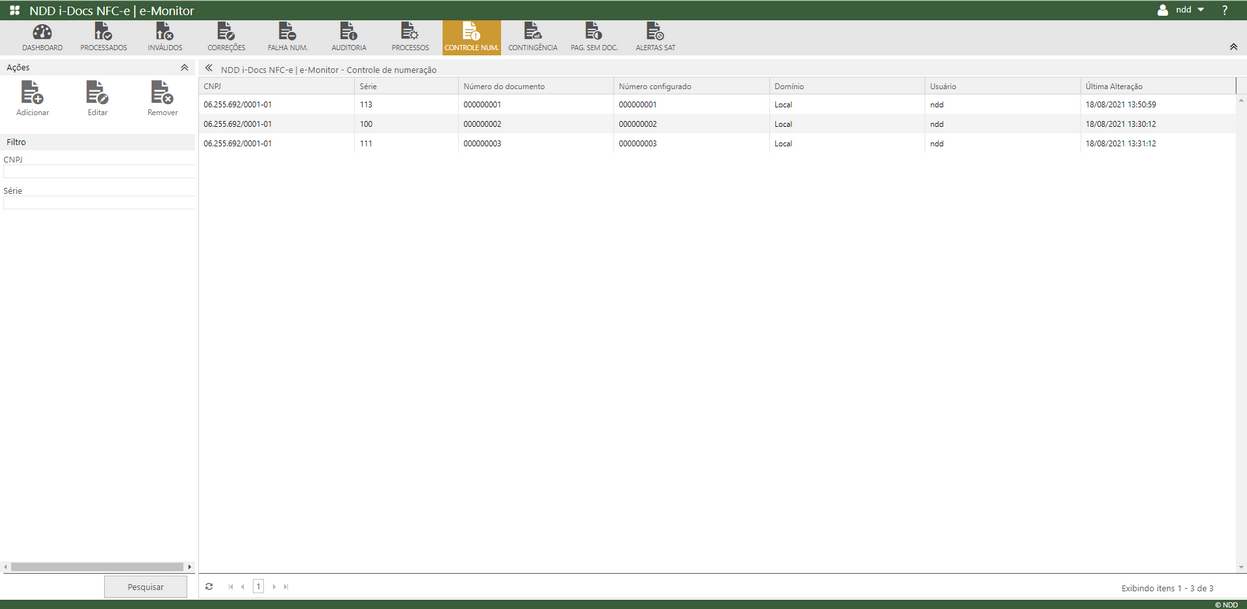Open the Alertas SAT view
Screen dimensions: 1247x609
pos(655,36)
